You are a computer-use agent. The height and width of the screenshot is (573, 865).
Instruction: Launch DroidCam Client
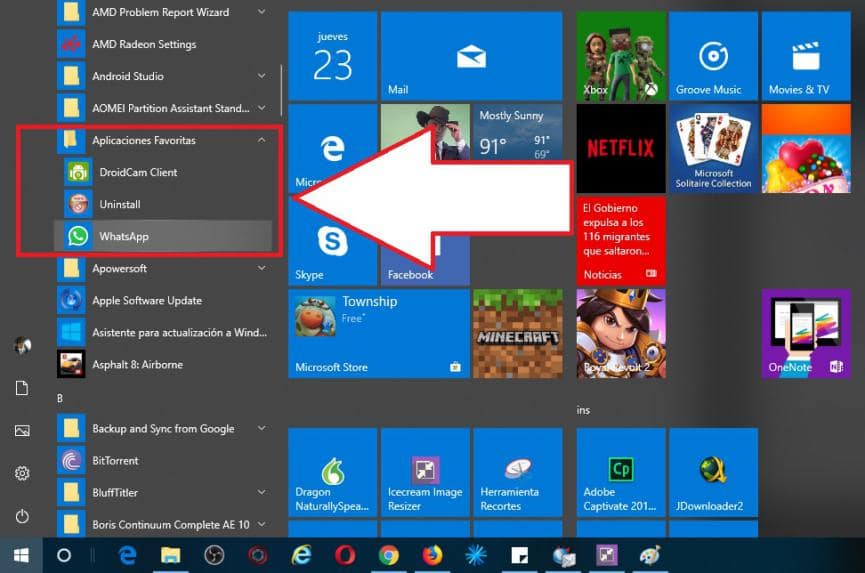[163, 172]
